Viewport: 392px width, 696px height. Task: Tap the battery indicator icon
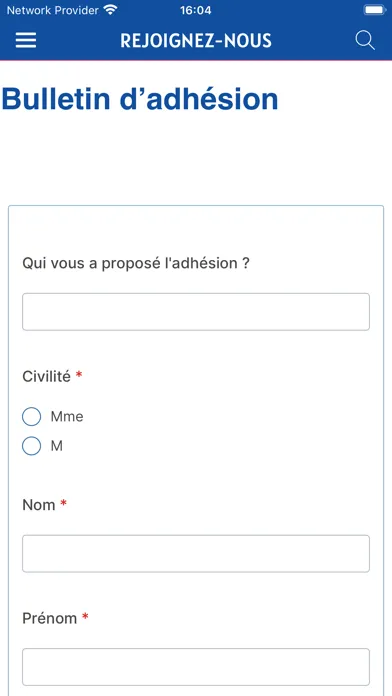(x=375, y=10)
